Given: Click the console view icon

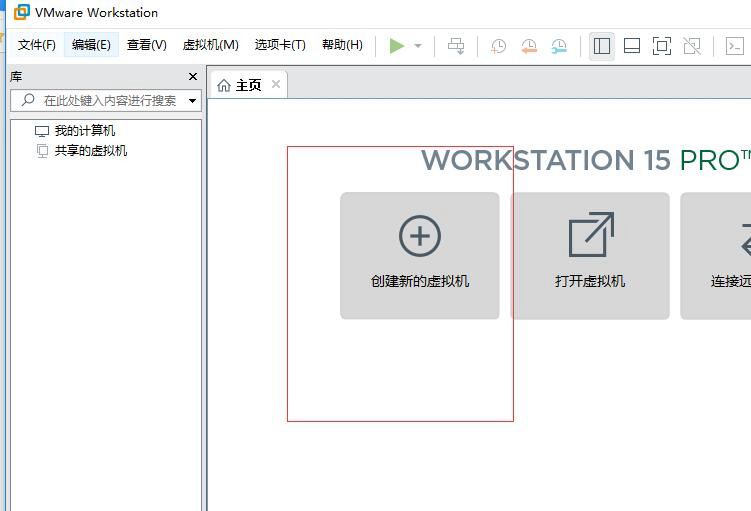Looking at the screenshot, I should 735,46.
